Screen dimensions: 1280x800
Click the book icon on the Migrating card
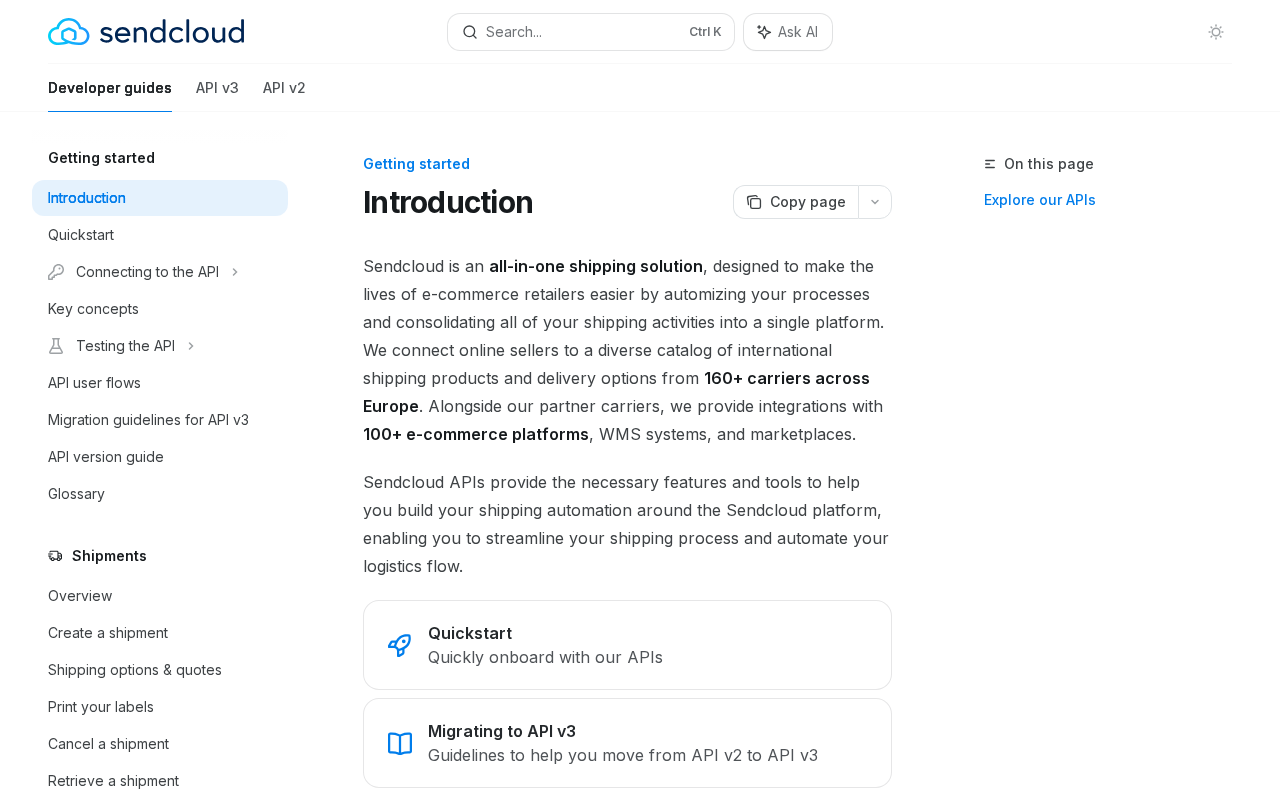(400, 743)
